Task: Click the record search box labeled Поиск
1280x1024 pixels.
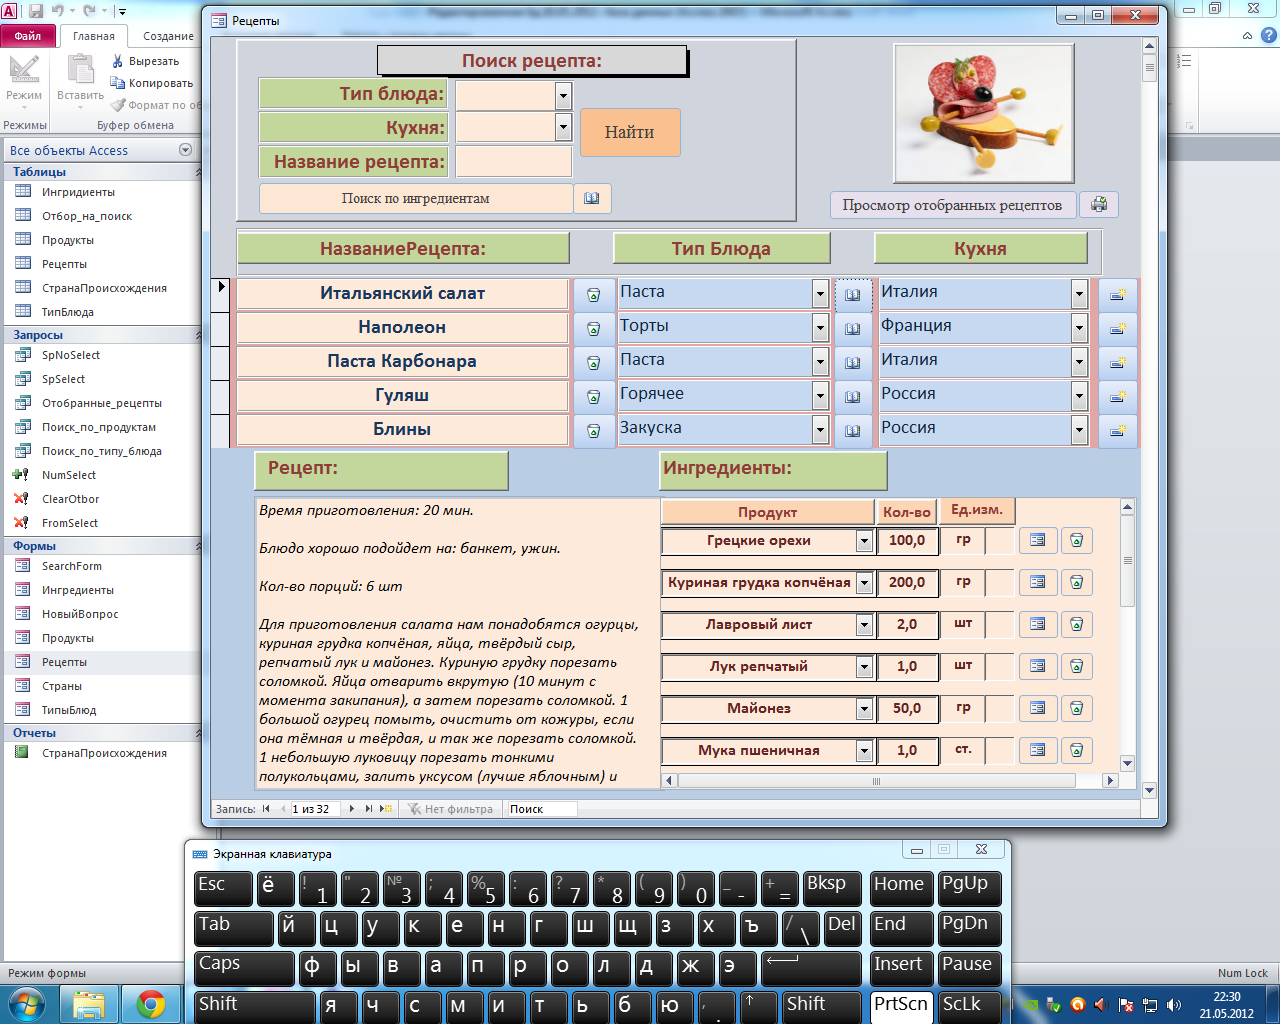Action: click(542, 809)
